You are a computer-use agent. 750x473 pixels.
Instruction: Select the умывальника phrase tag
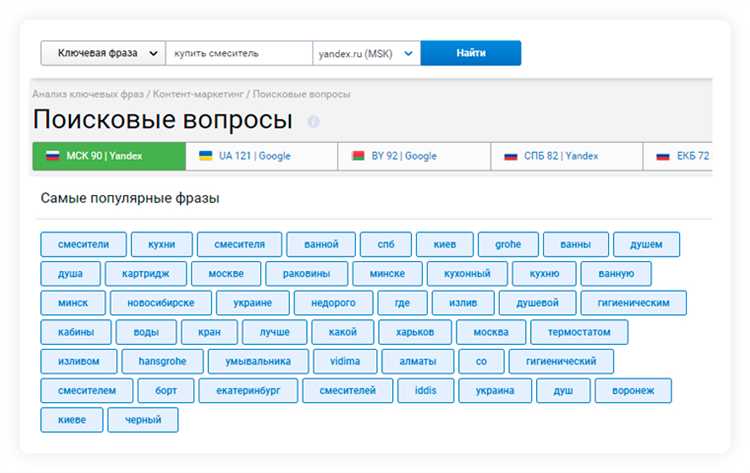point(258,361)
